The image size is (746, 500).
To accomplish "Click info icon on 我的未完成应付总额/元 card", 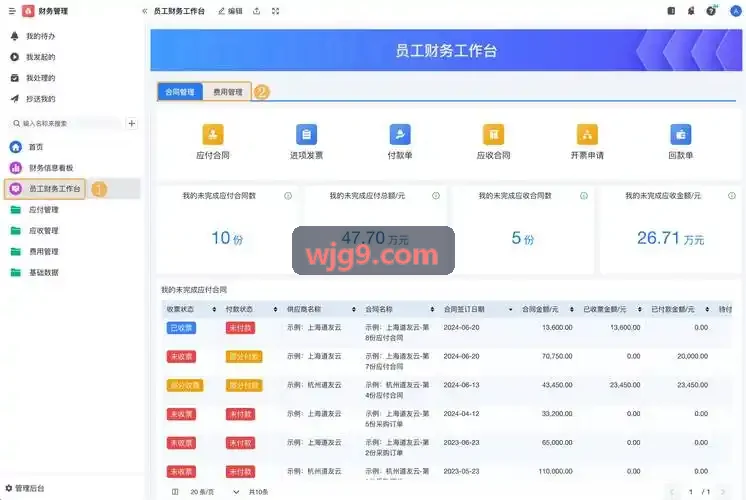I will pyautogui.click(x=436, y=196).
